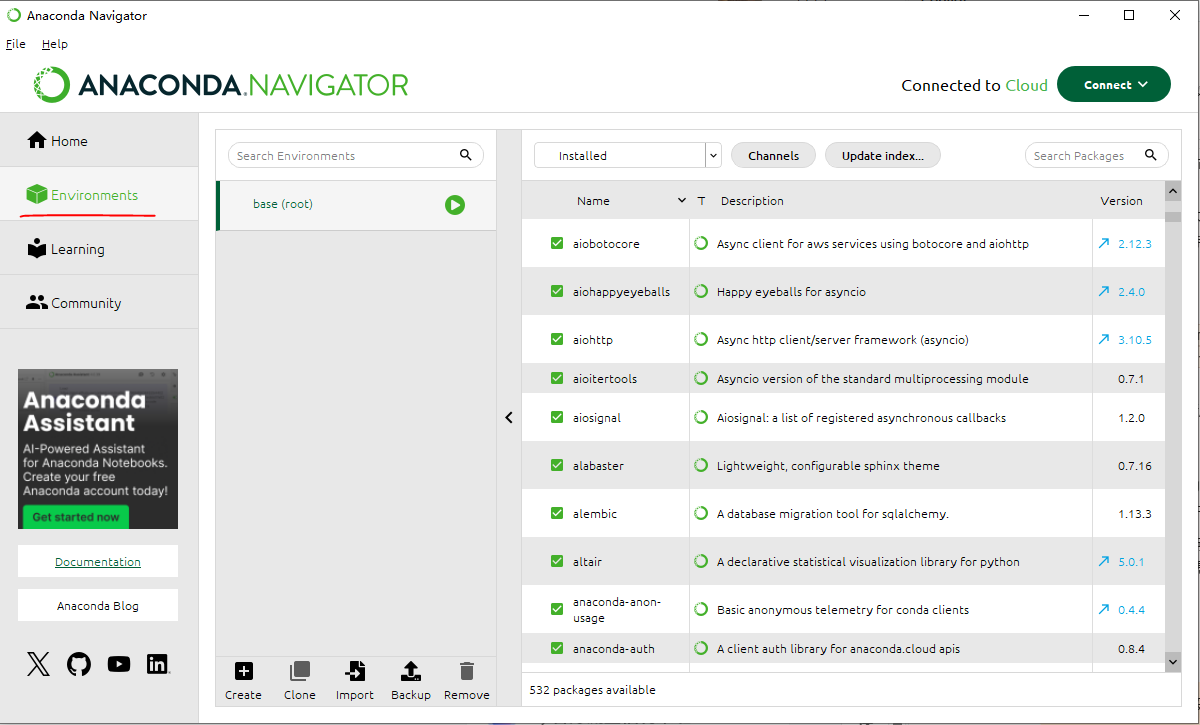
Task: Toggle the aiobotocore package checkbox
Action: [x=557, y=243]
